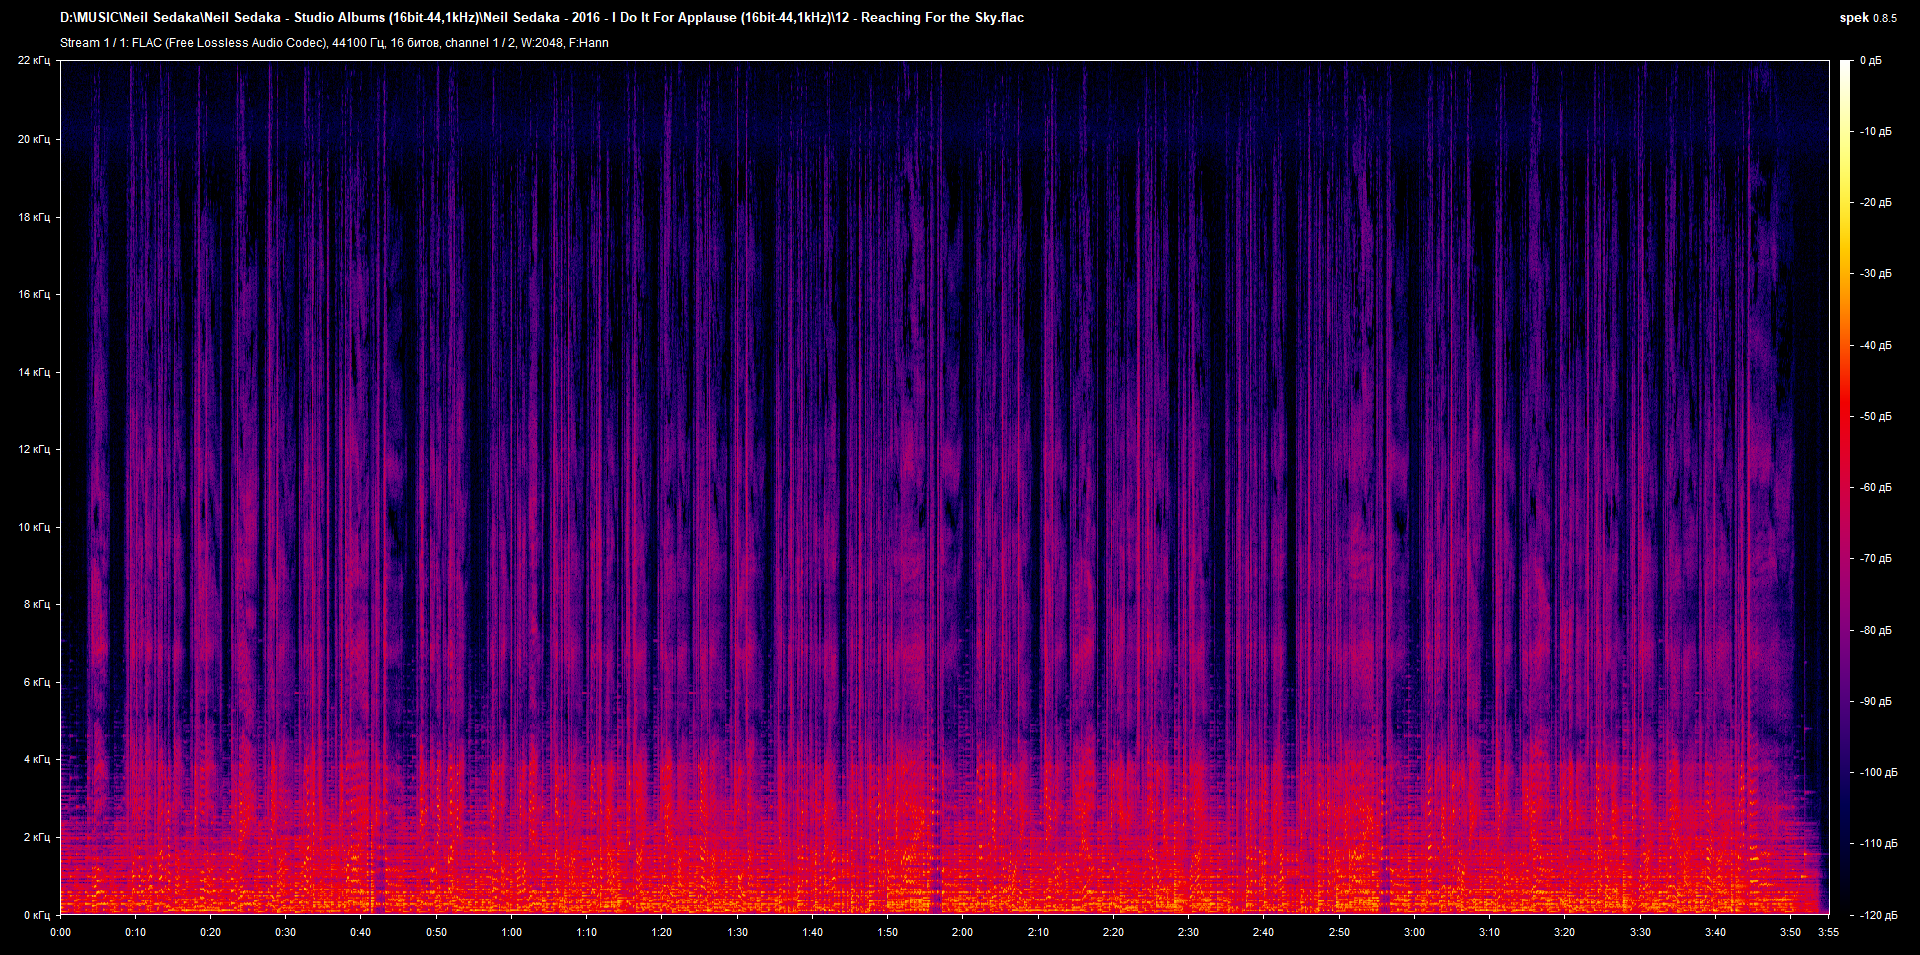The height and width of the screenshot is (955, 1920).
Task: Pick the '0:50' time axis label
Action: click(x=437, y=932)
